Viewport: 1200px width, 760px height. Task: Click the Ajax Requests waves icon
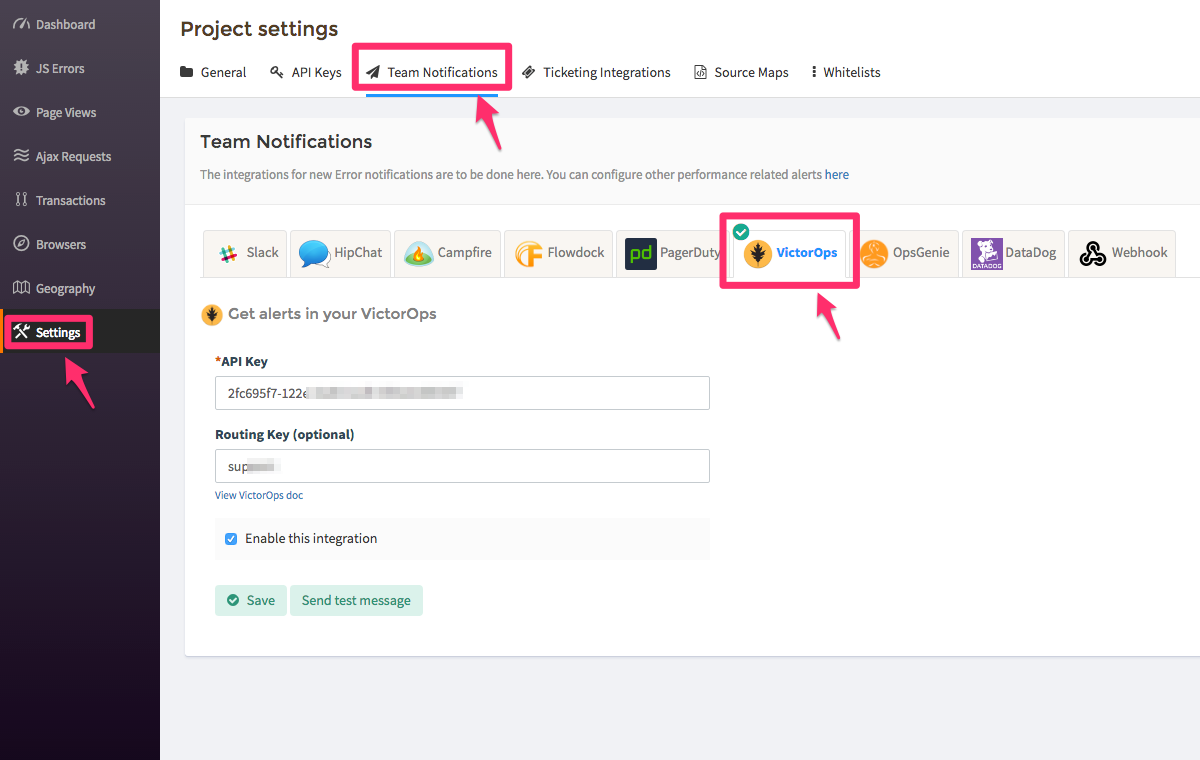pyautogui.click(x=20, y=156)
